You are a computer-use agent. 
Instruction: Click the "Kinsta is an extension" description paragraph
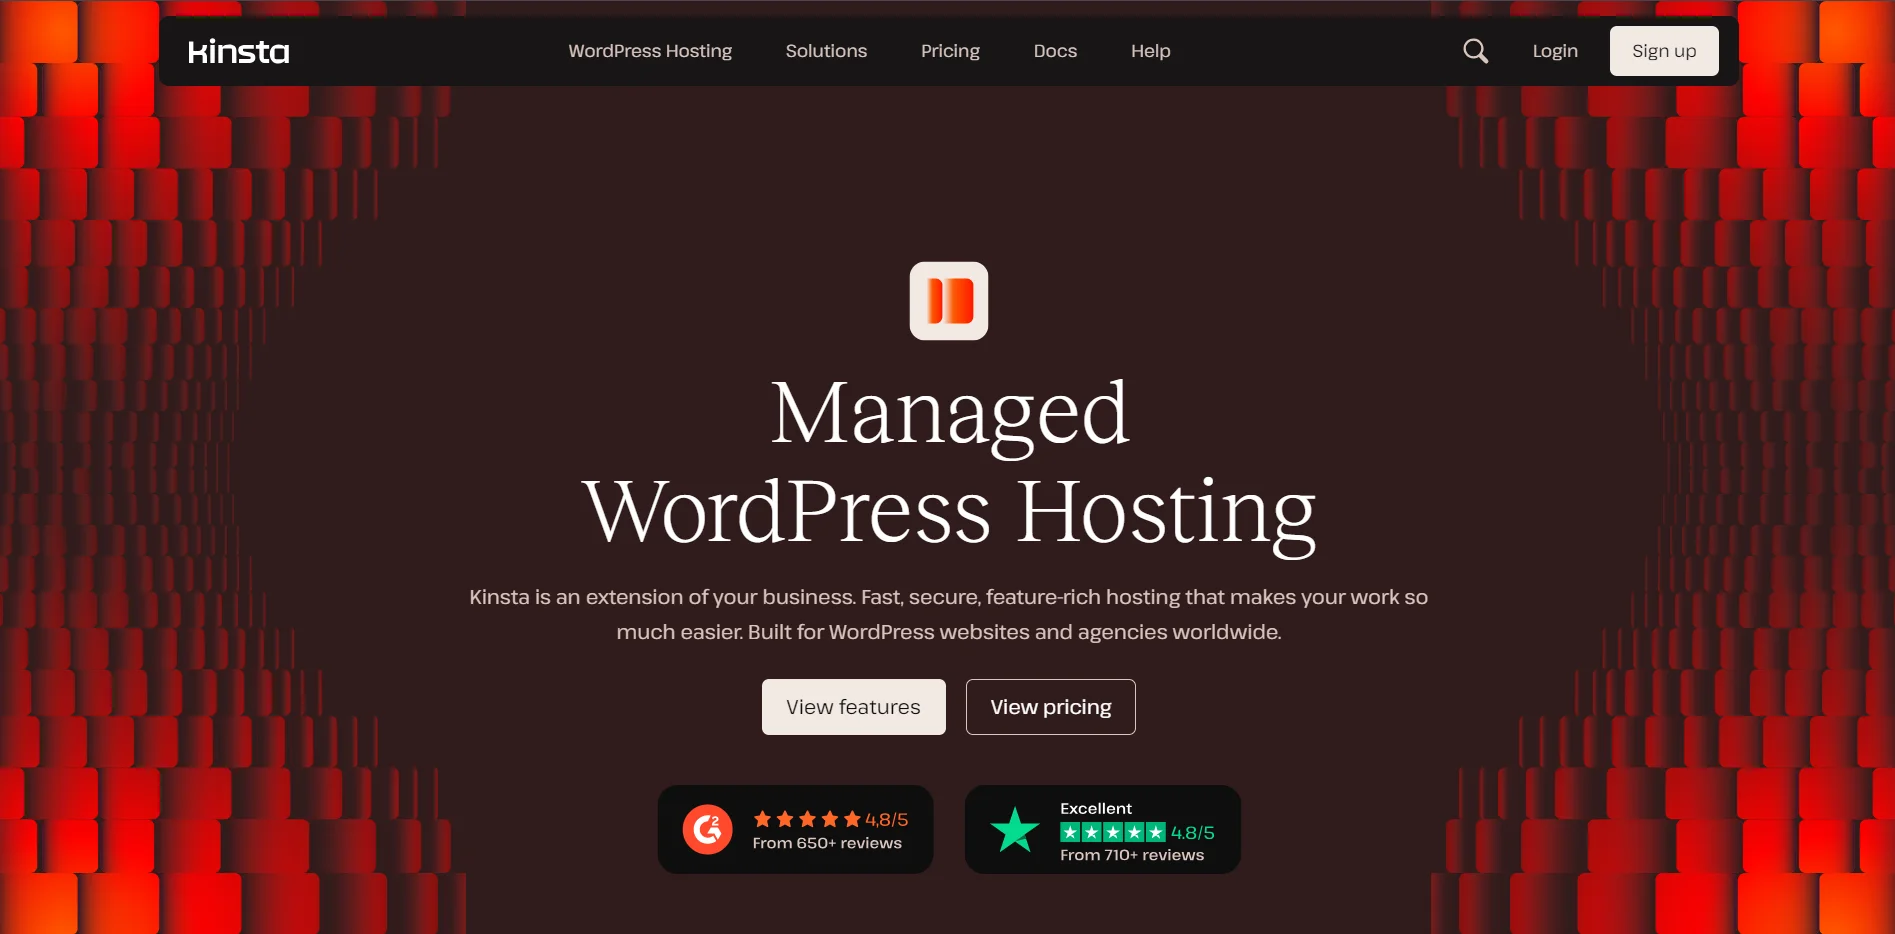tap(948, 614)
